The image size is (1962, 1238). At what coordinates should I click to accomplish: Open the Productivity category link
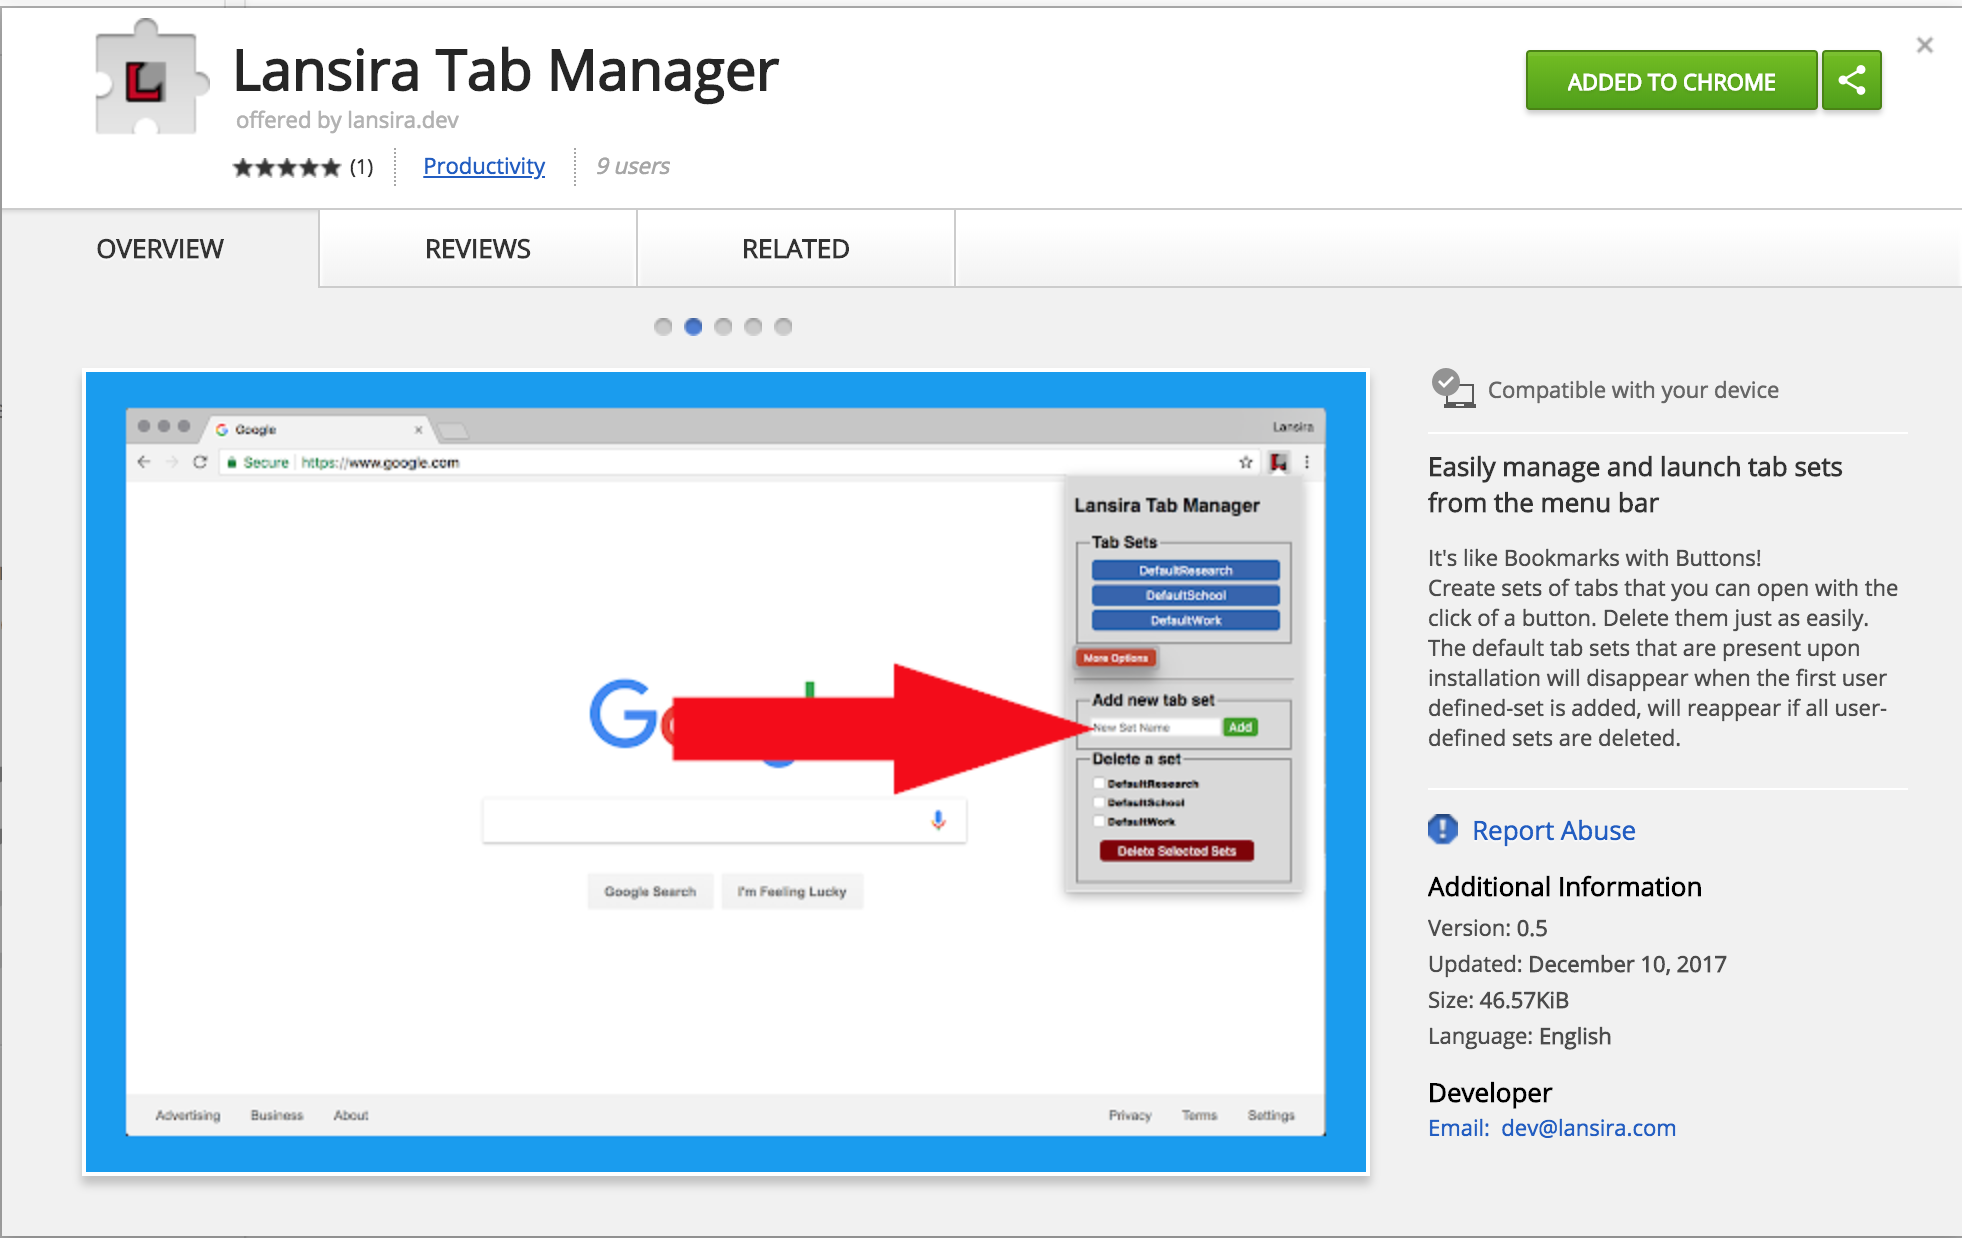[484, 166]
